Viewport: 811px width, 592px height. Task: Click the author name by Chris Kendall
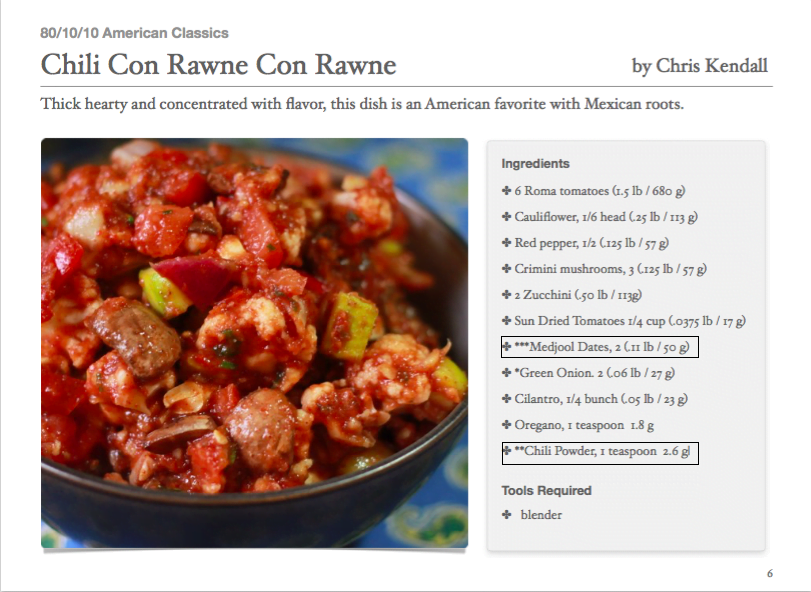coord(699,66)
